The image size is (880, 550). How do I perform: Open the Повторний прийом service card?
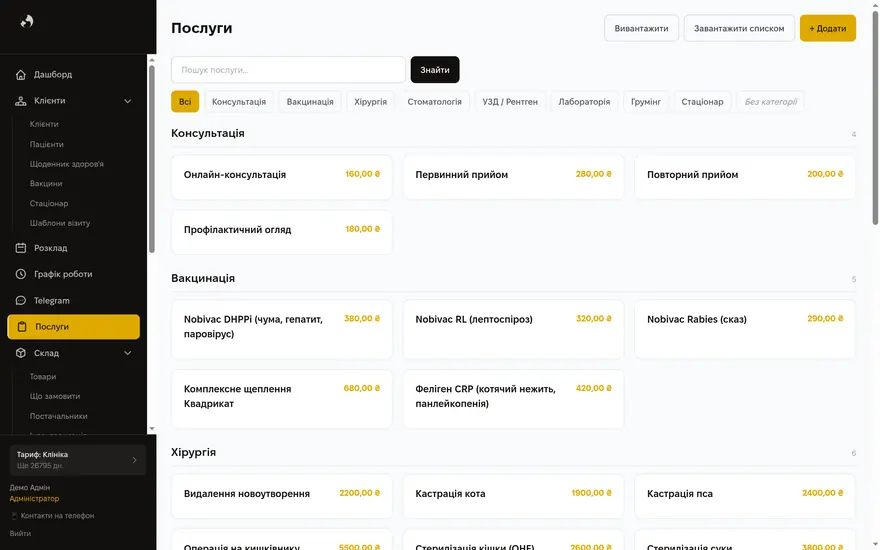click(745, 177)
